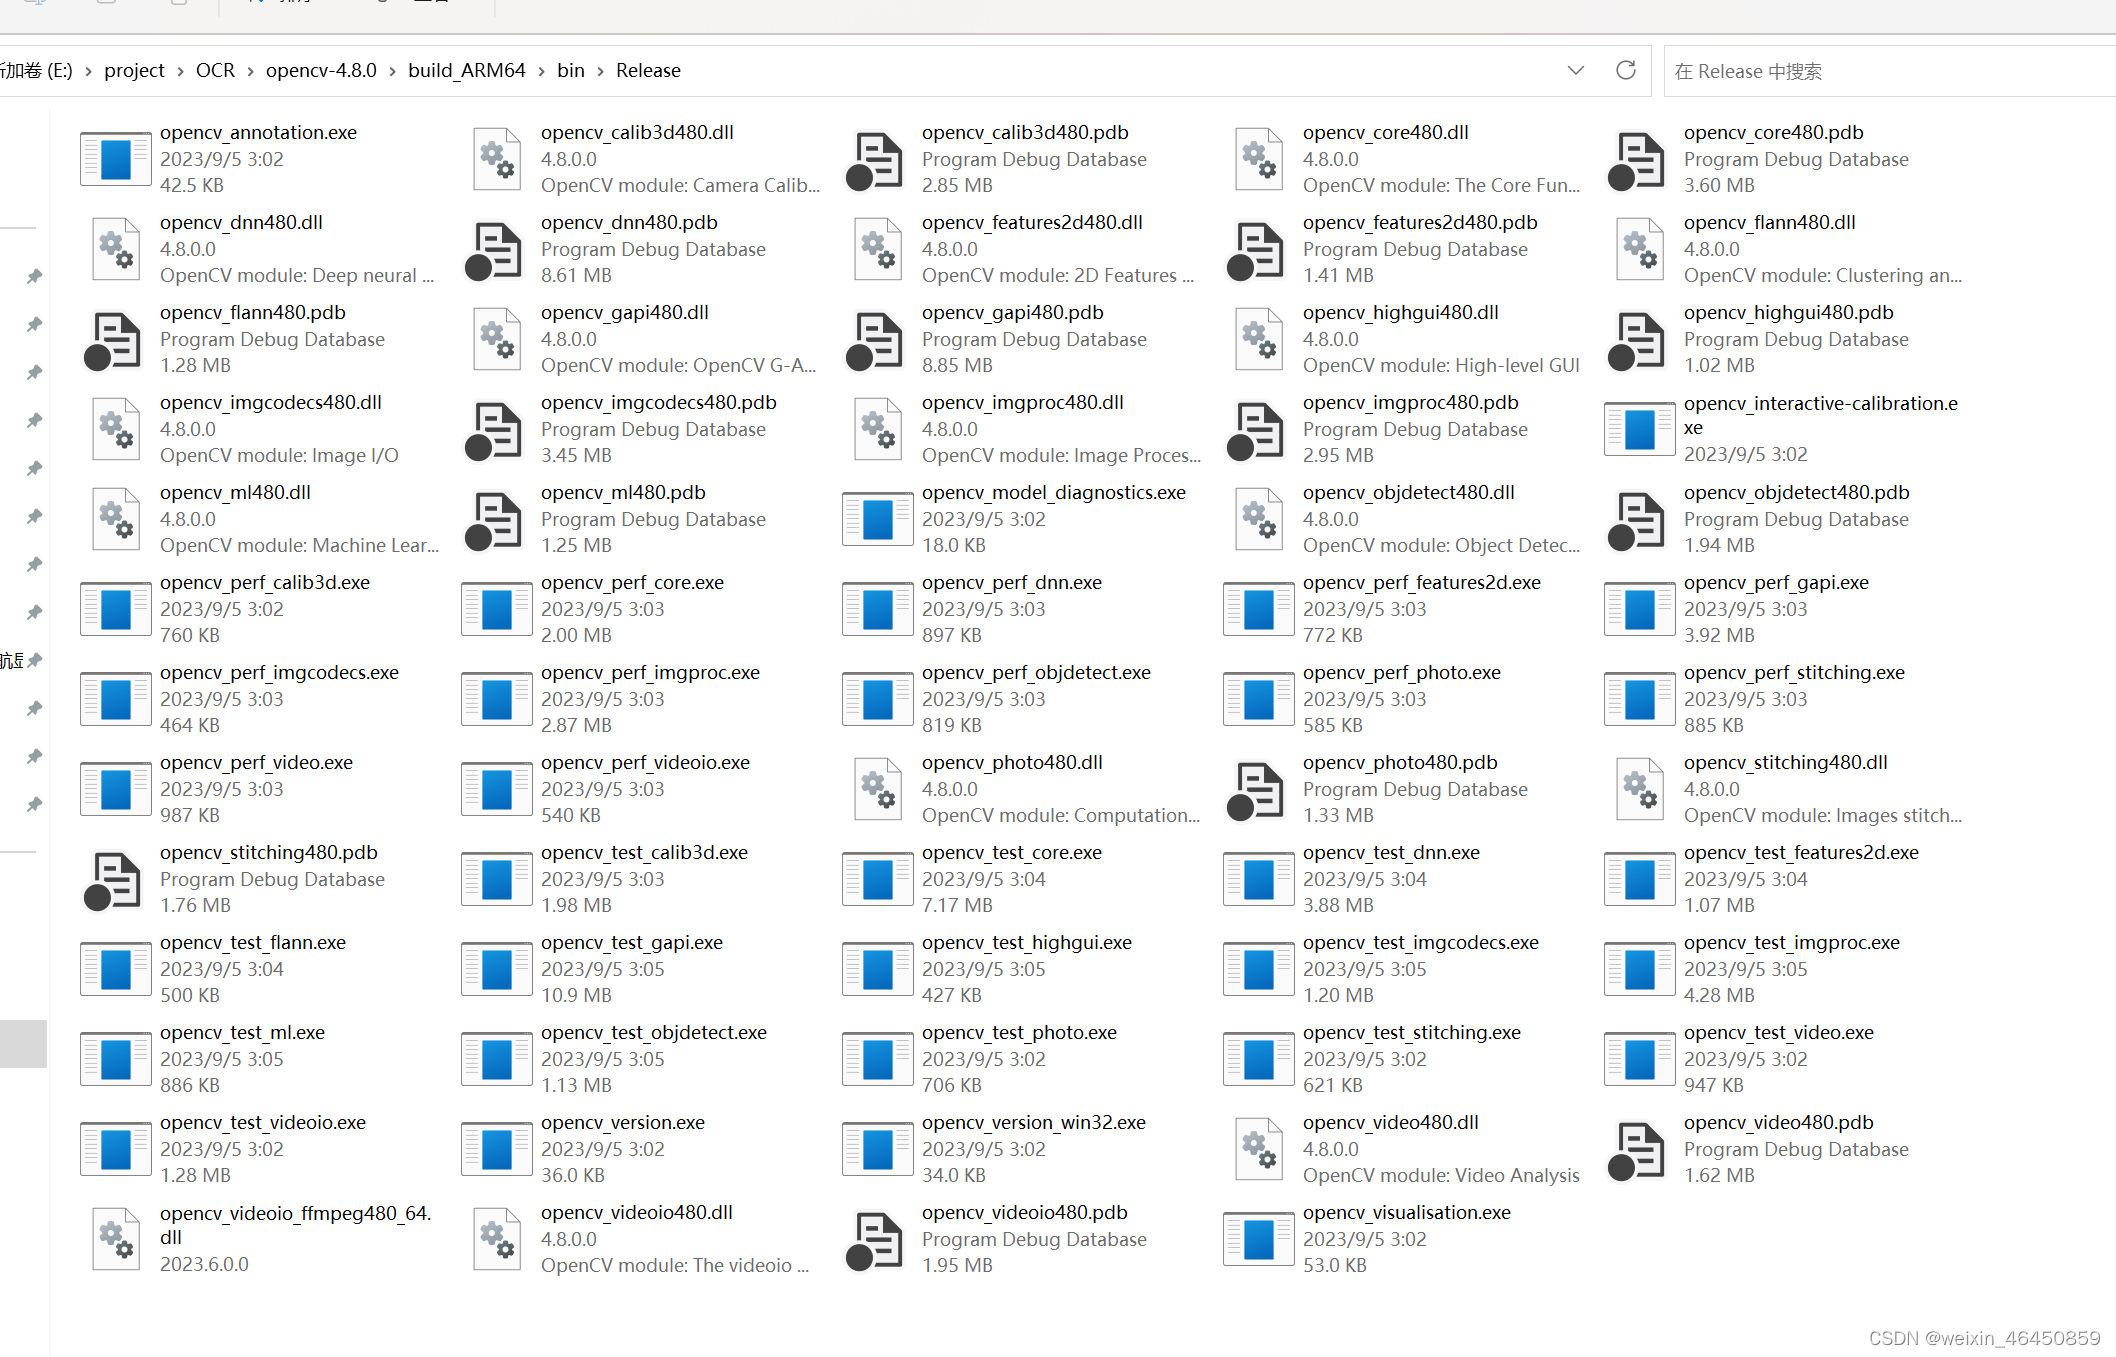Expand the breadcrumb chevron after bin

pyautogui.click(x=600, y=70)
